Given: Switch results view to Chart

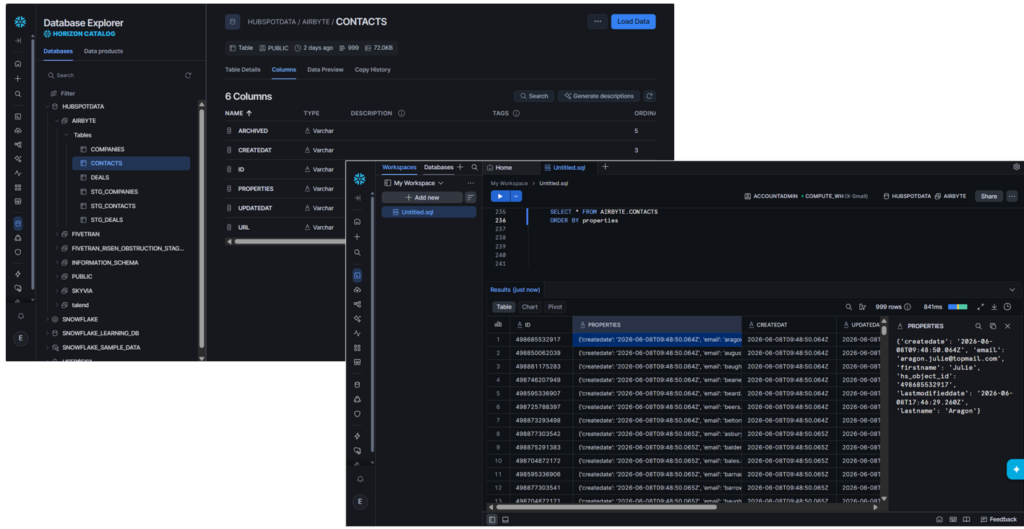Looking at the screenshot, I should tap(530, 307).
